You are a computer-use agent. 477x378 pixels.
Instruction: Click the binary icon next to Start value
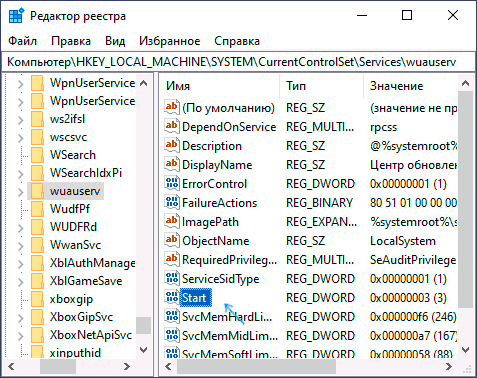[172, 297]
